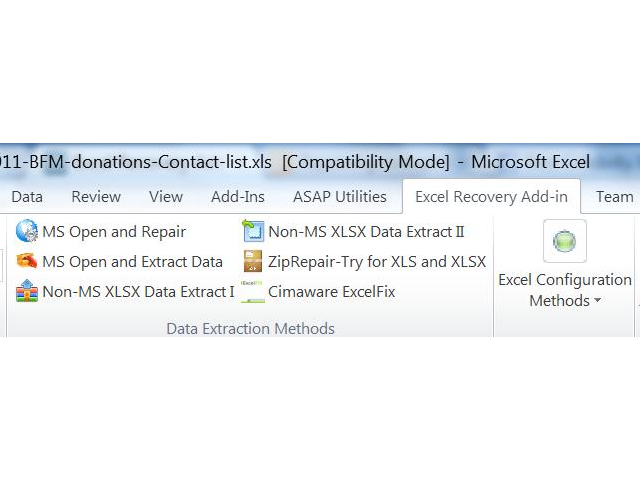Choose the MS Open and Extract Data label
Viewport: 640px width, 480px height.
(133, 262)
